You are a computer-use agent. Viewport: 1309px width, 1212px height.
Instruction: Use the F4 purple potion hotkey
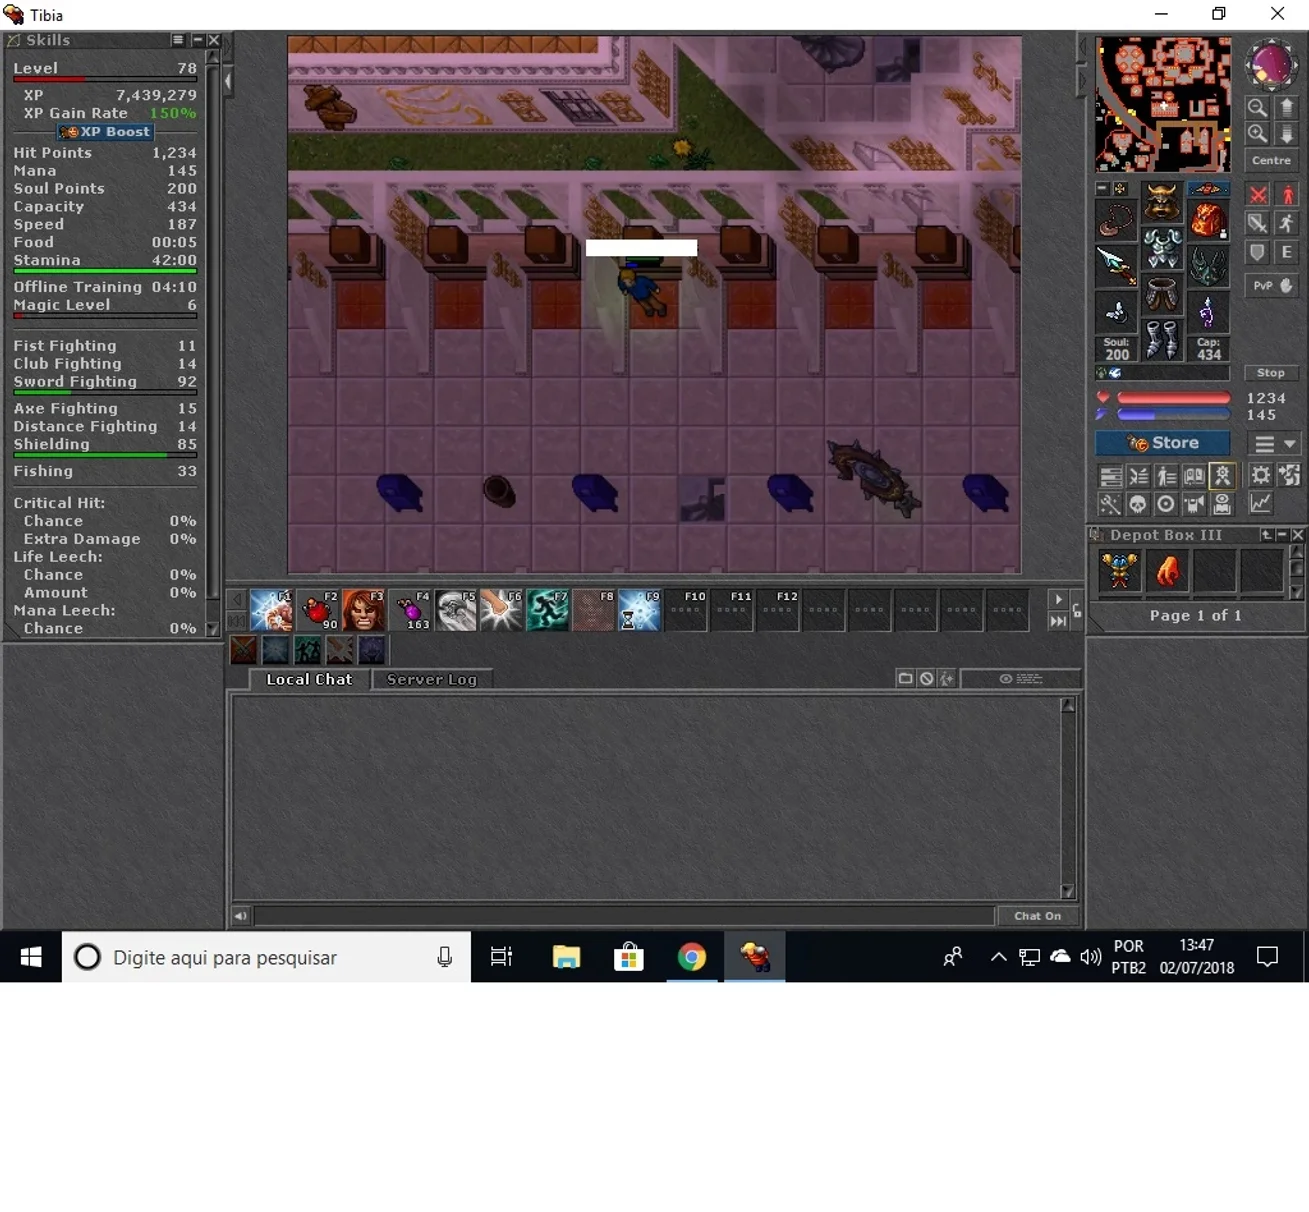[x=409, y=610]
